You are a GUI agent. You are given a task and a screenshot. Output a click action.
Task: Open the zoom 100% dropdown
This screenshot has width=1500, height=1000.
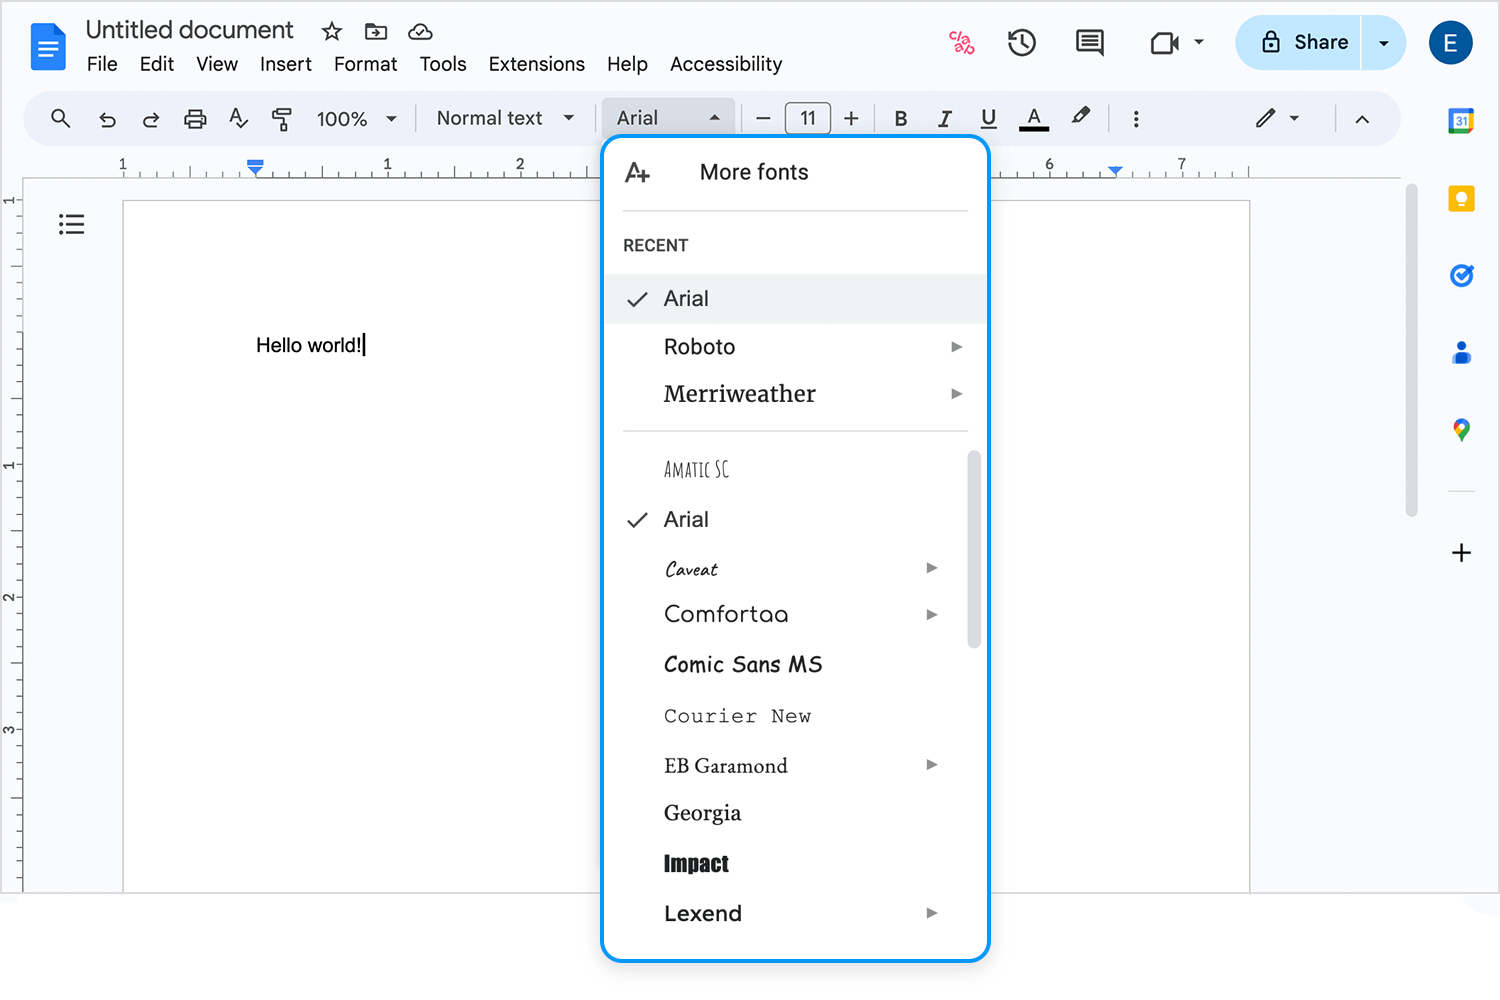357,119
